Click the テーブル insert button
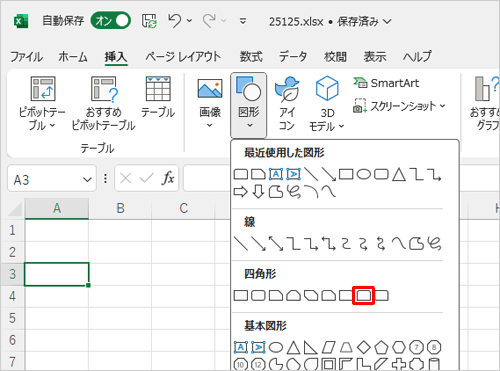This screenshot has width=500, height=371. [x=158, y=97]
